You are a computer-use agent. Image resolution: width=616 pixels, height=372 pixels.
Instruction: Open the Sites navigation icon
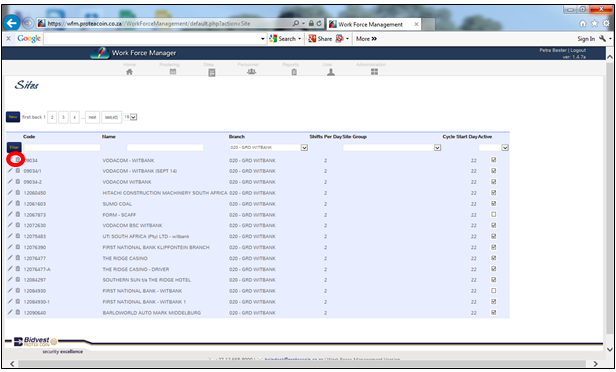tap(212, 73)
